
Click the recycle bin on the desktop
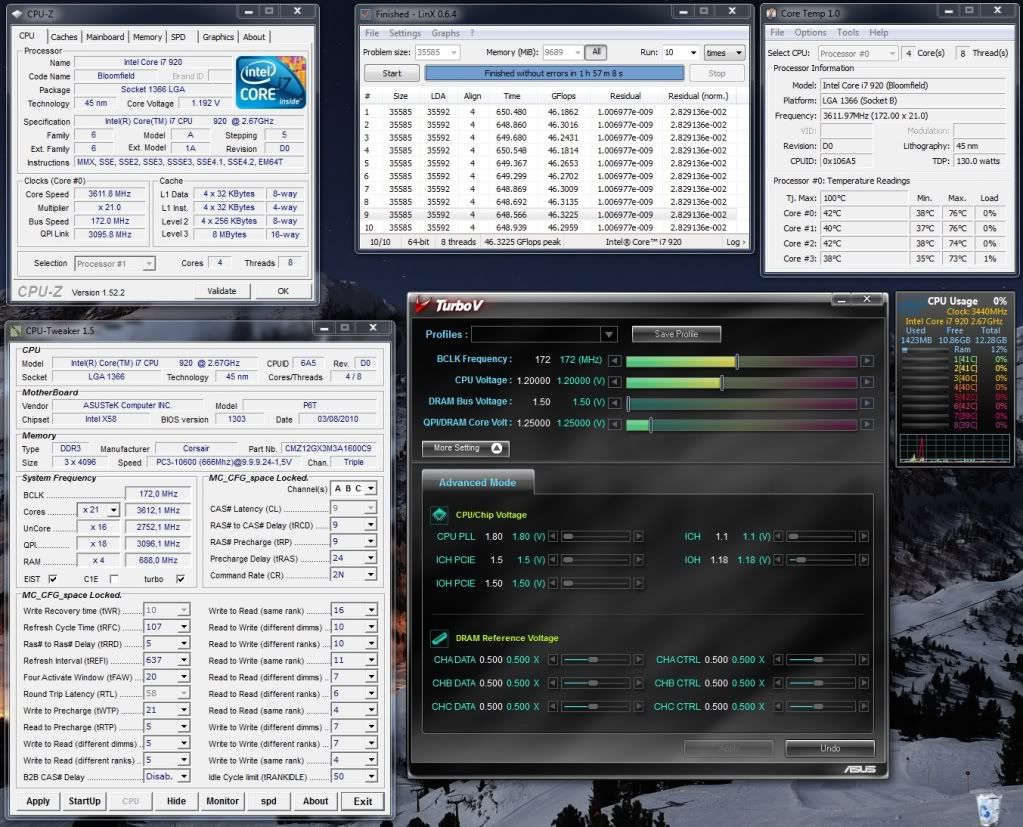(988, 807)
